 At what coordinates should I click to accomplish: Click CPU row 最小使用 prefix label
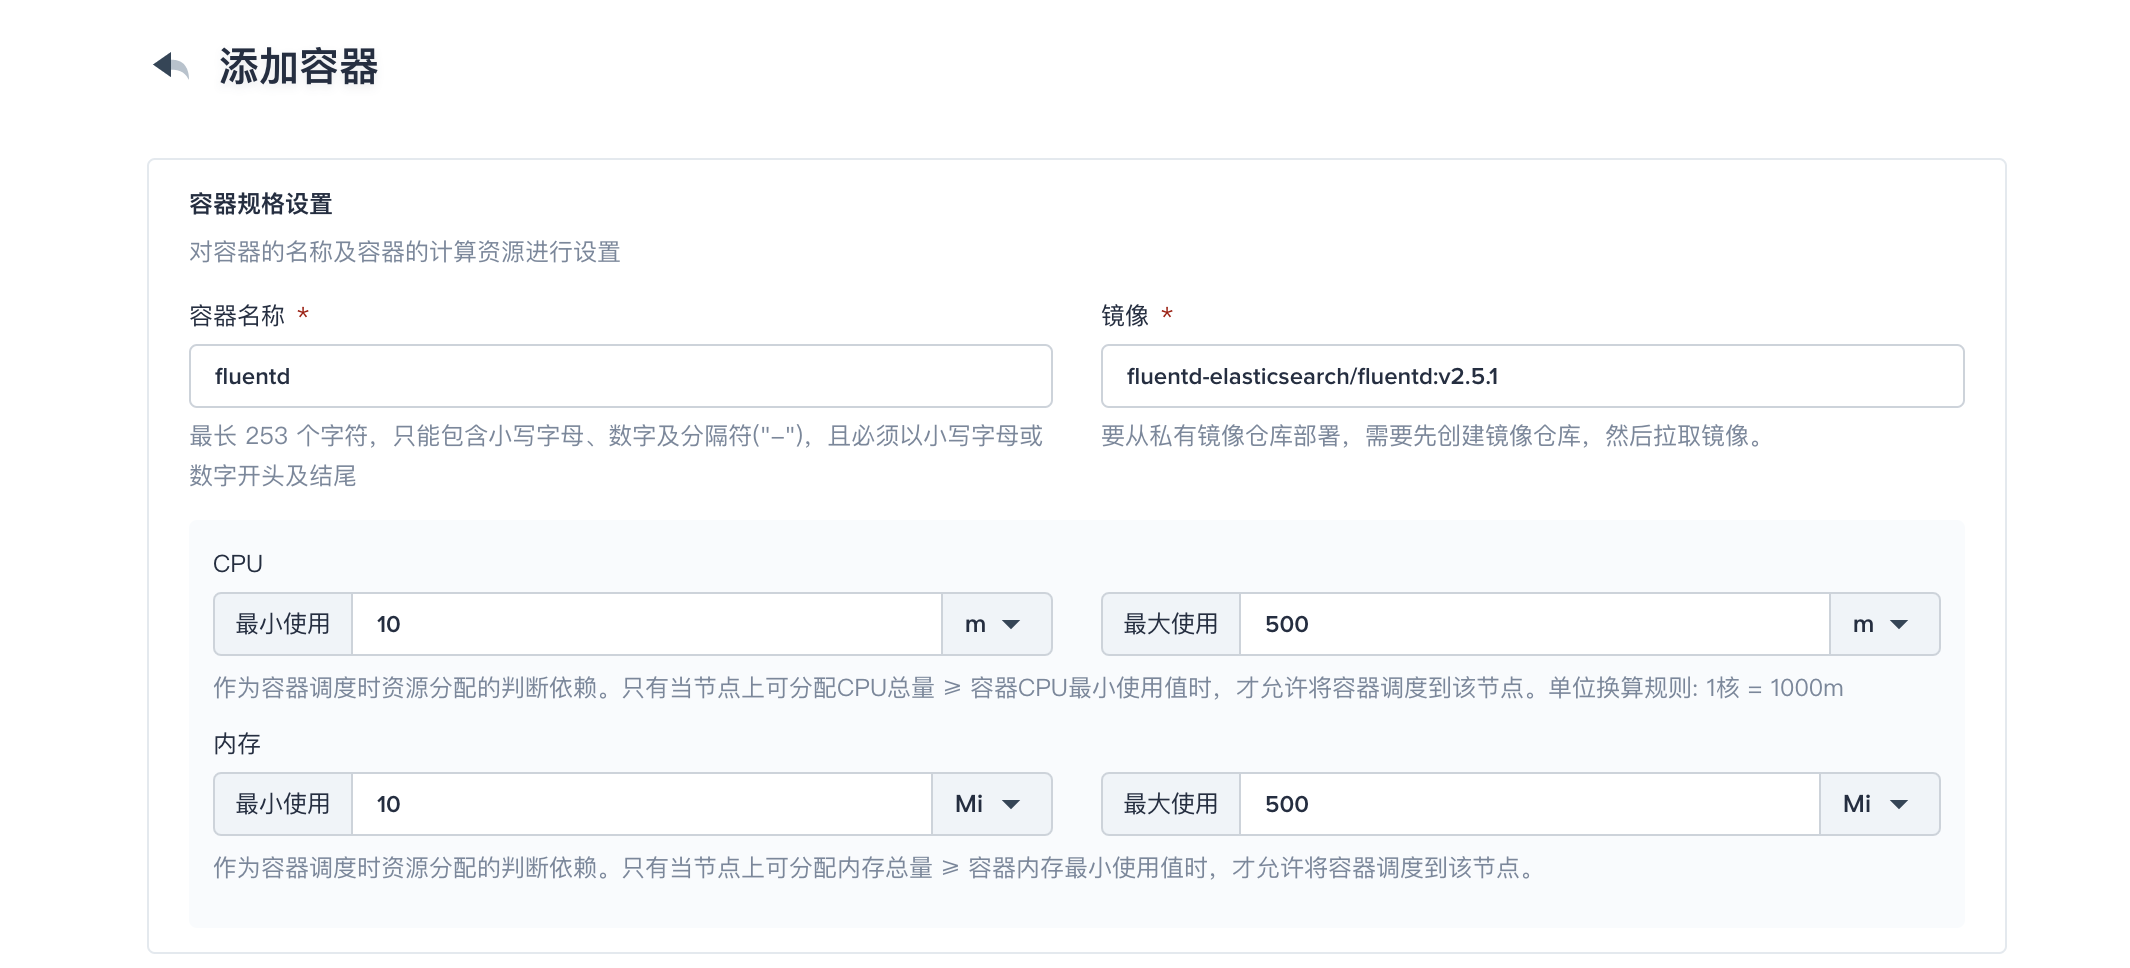coord(283,624)
